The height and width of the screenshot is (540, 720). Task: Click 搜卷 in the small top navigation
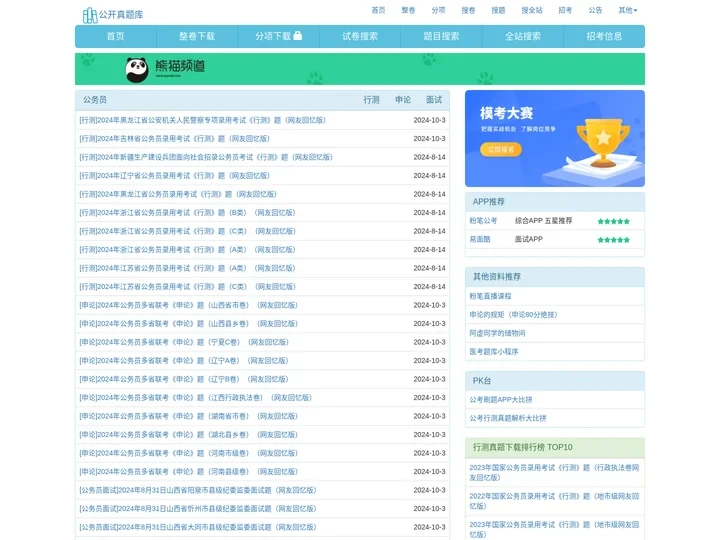(468, 10)
